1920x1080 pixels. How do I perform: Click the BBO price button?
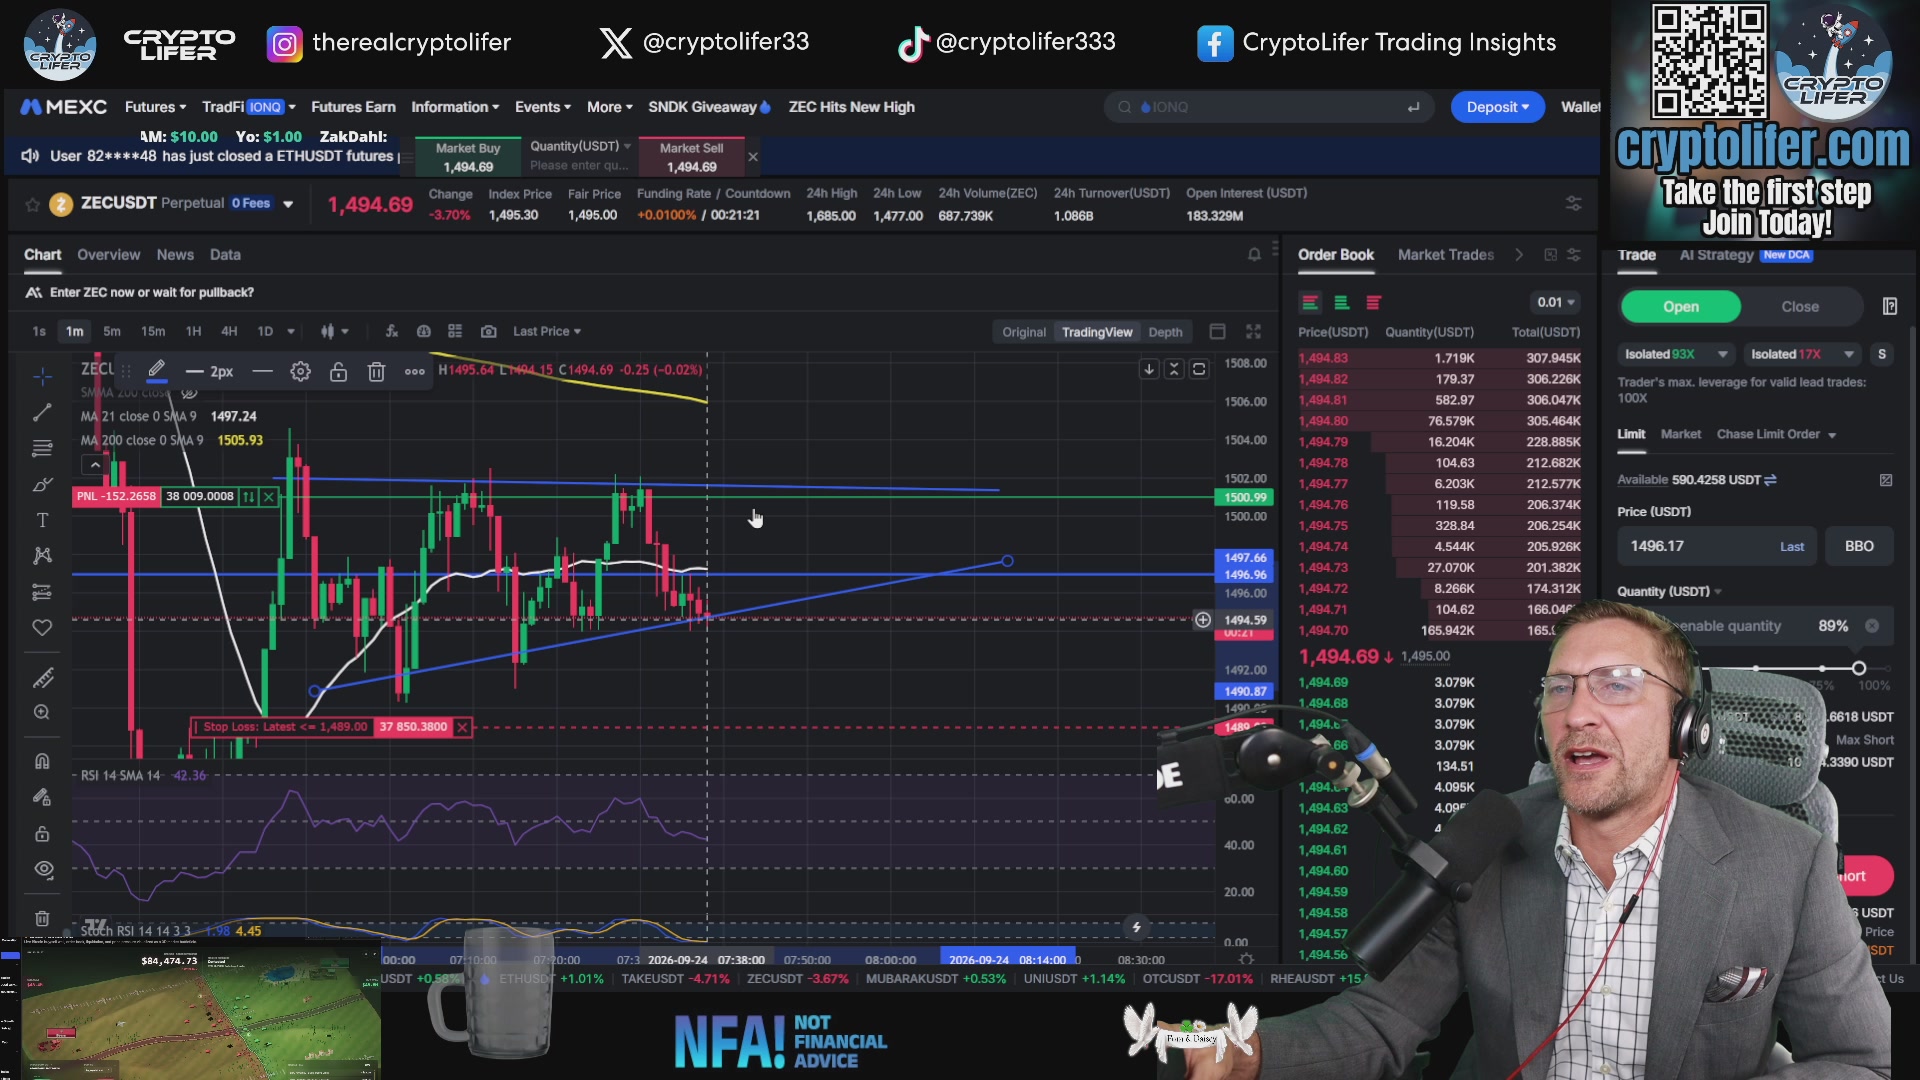click(x=1859, y=546)
